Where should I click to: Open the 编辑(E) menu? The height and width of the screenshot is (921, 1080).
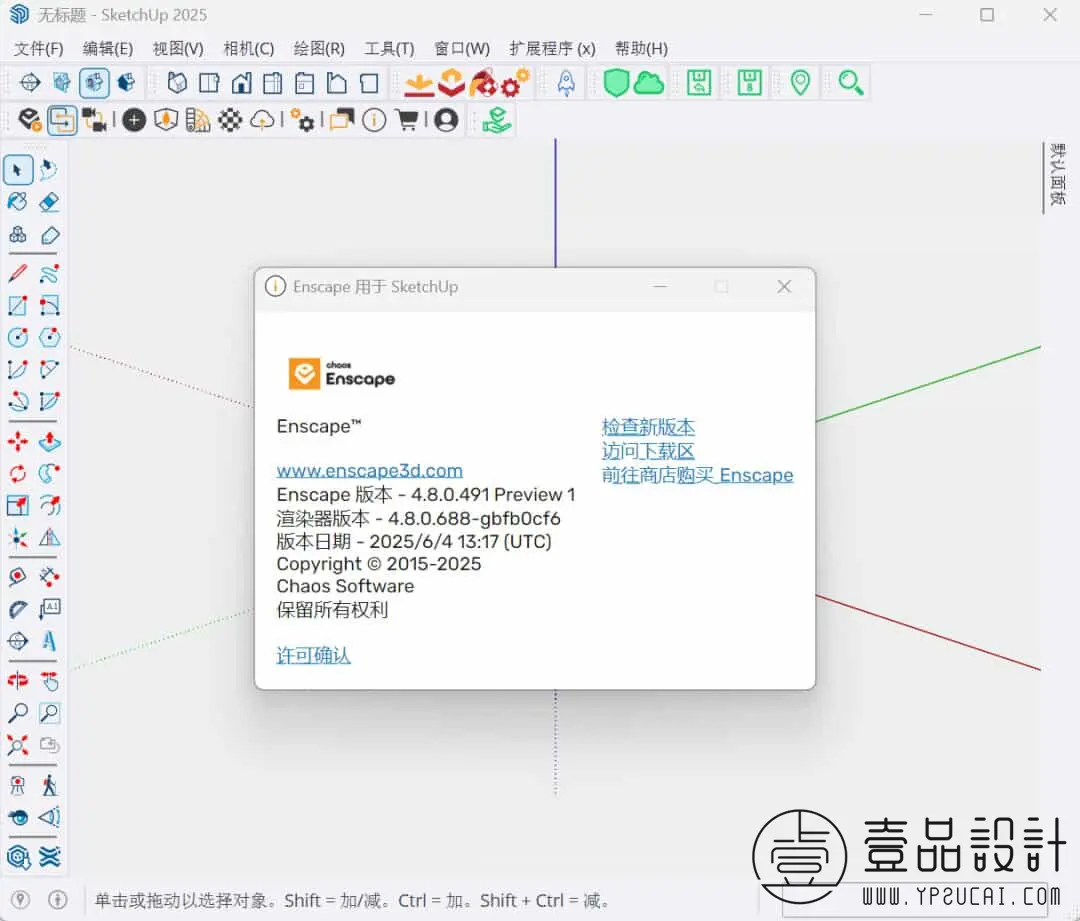point(107,48)
